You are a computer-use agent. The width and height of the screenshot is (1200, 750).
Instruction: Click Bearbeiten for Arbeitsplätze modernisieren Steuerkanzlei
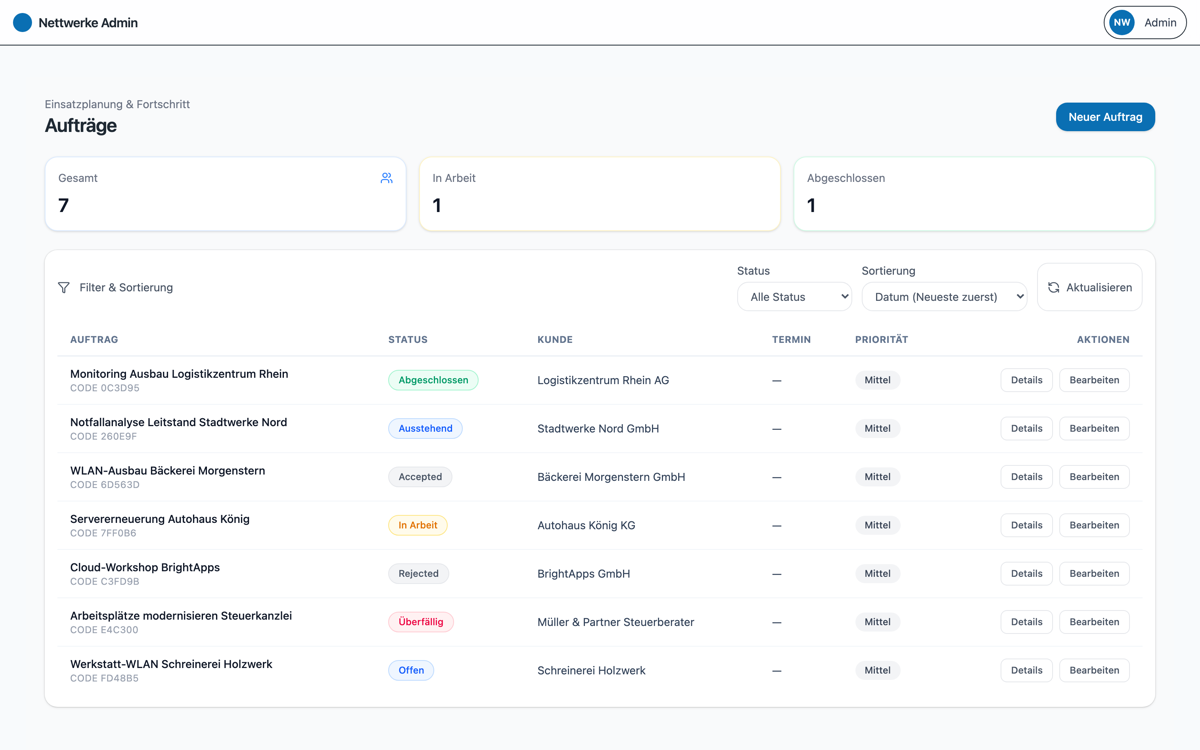coord(1094,622)
